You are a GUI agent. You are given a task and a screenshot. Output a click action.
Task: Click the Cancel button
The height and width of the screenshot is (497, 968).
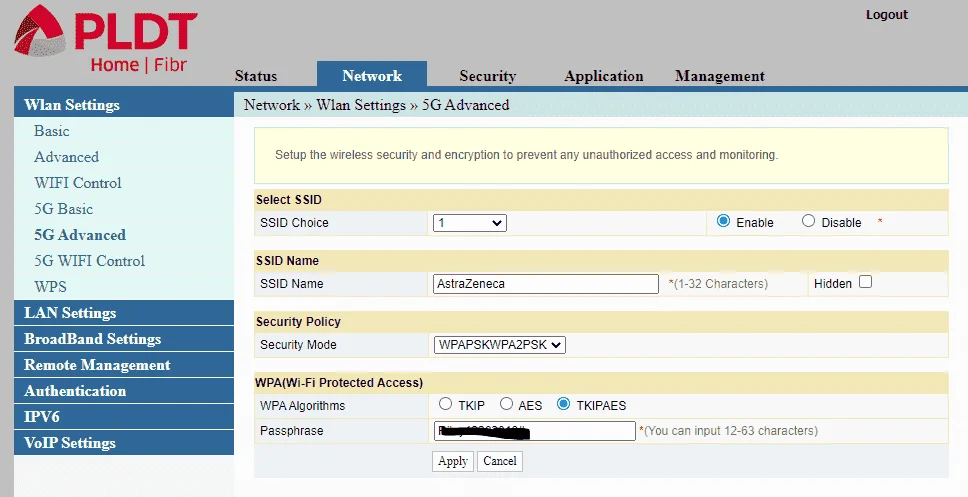[x=499, y=461]
